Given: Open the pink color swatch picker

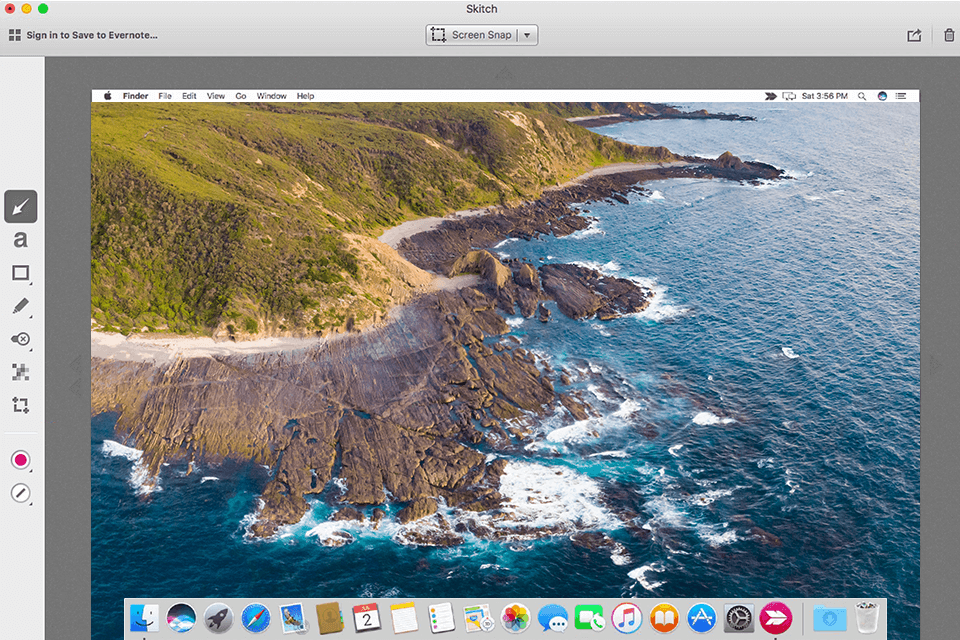Looking at the screenshot, I should 20,460.
